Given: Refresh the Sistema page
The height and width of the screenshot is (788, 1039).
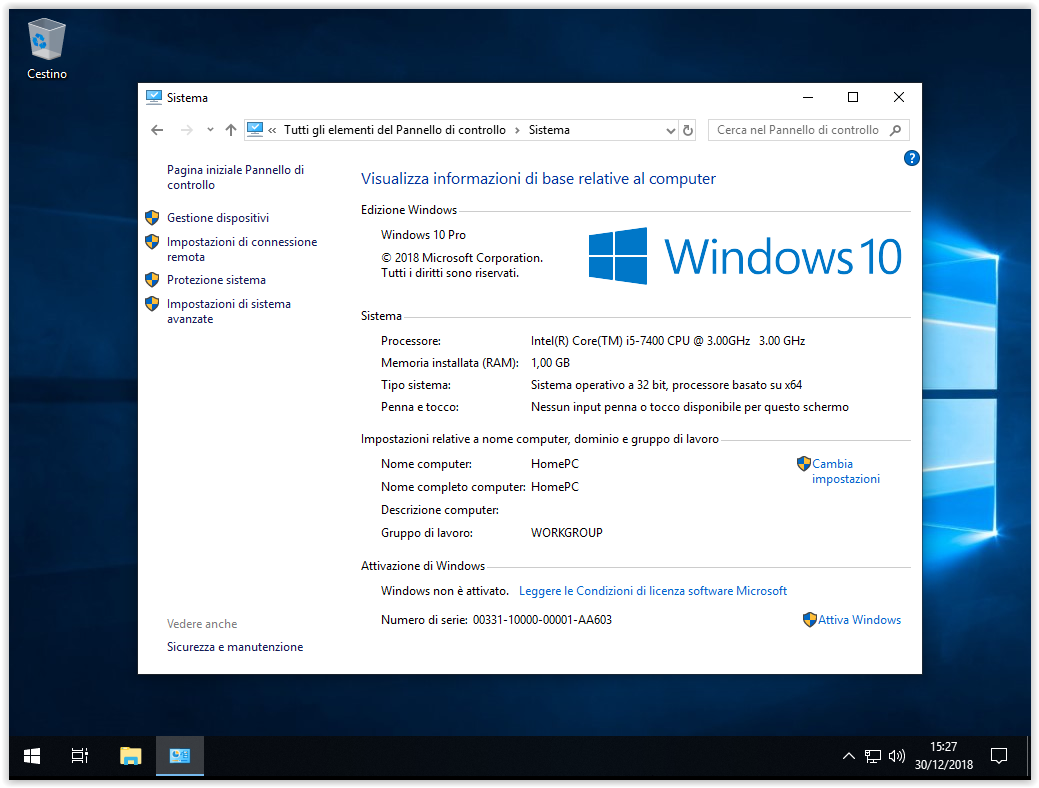Looking at the screenshot, I should [x=688, y=131].
